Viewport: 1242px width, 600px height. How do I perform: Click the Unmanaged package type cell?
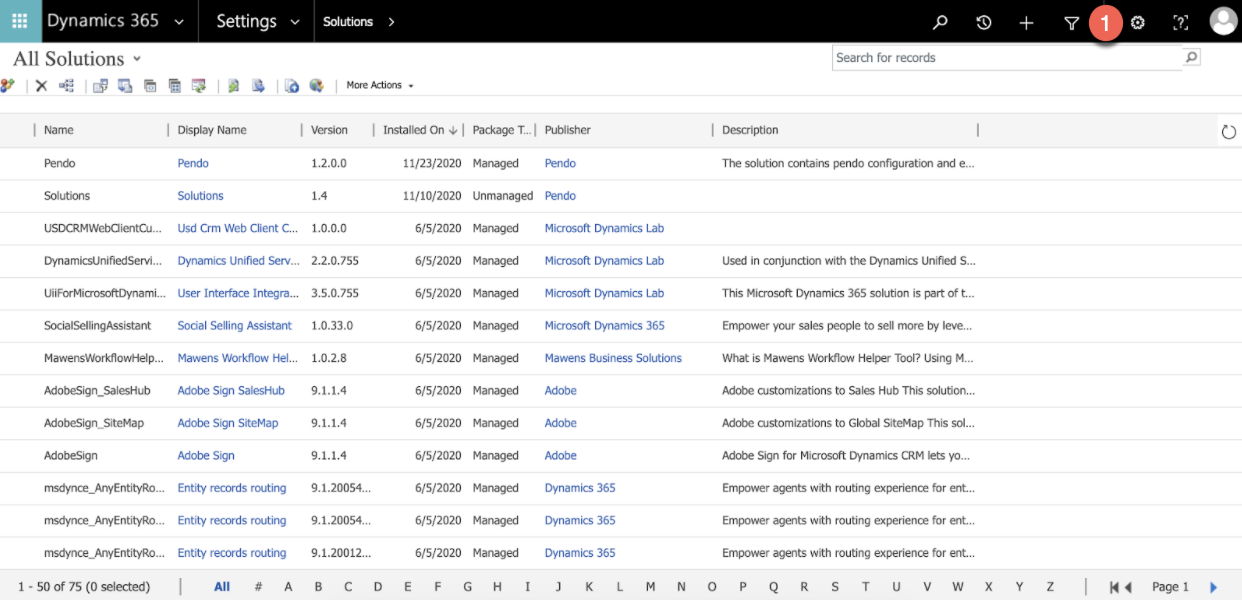[x=503, y=196]
